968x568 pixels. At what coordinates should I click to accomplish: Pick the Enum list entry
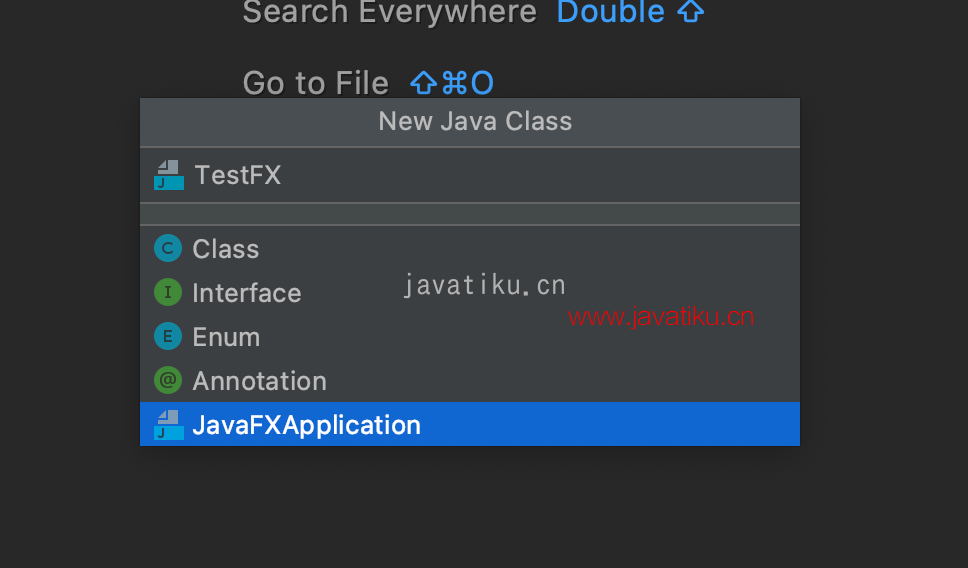click(x=470, y=336)
